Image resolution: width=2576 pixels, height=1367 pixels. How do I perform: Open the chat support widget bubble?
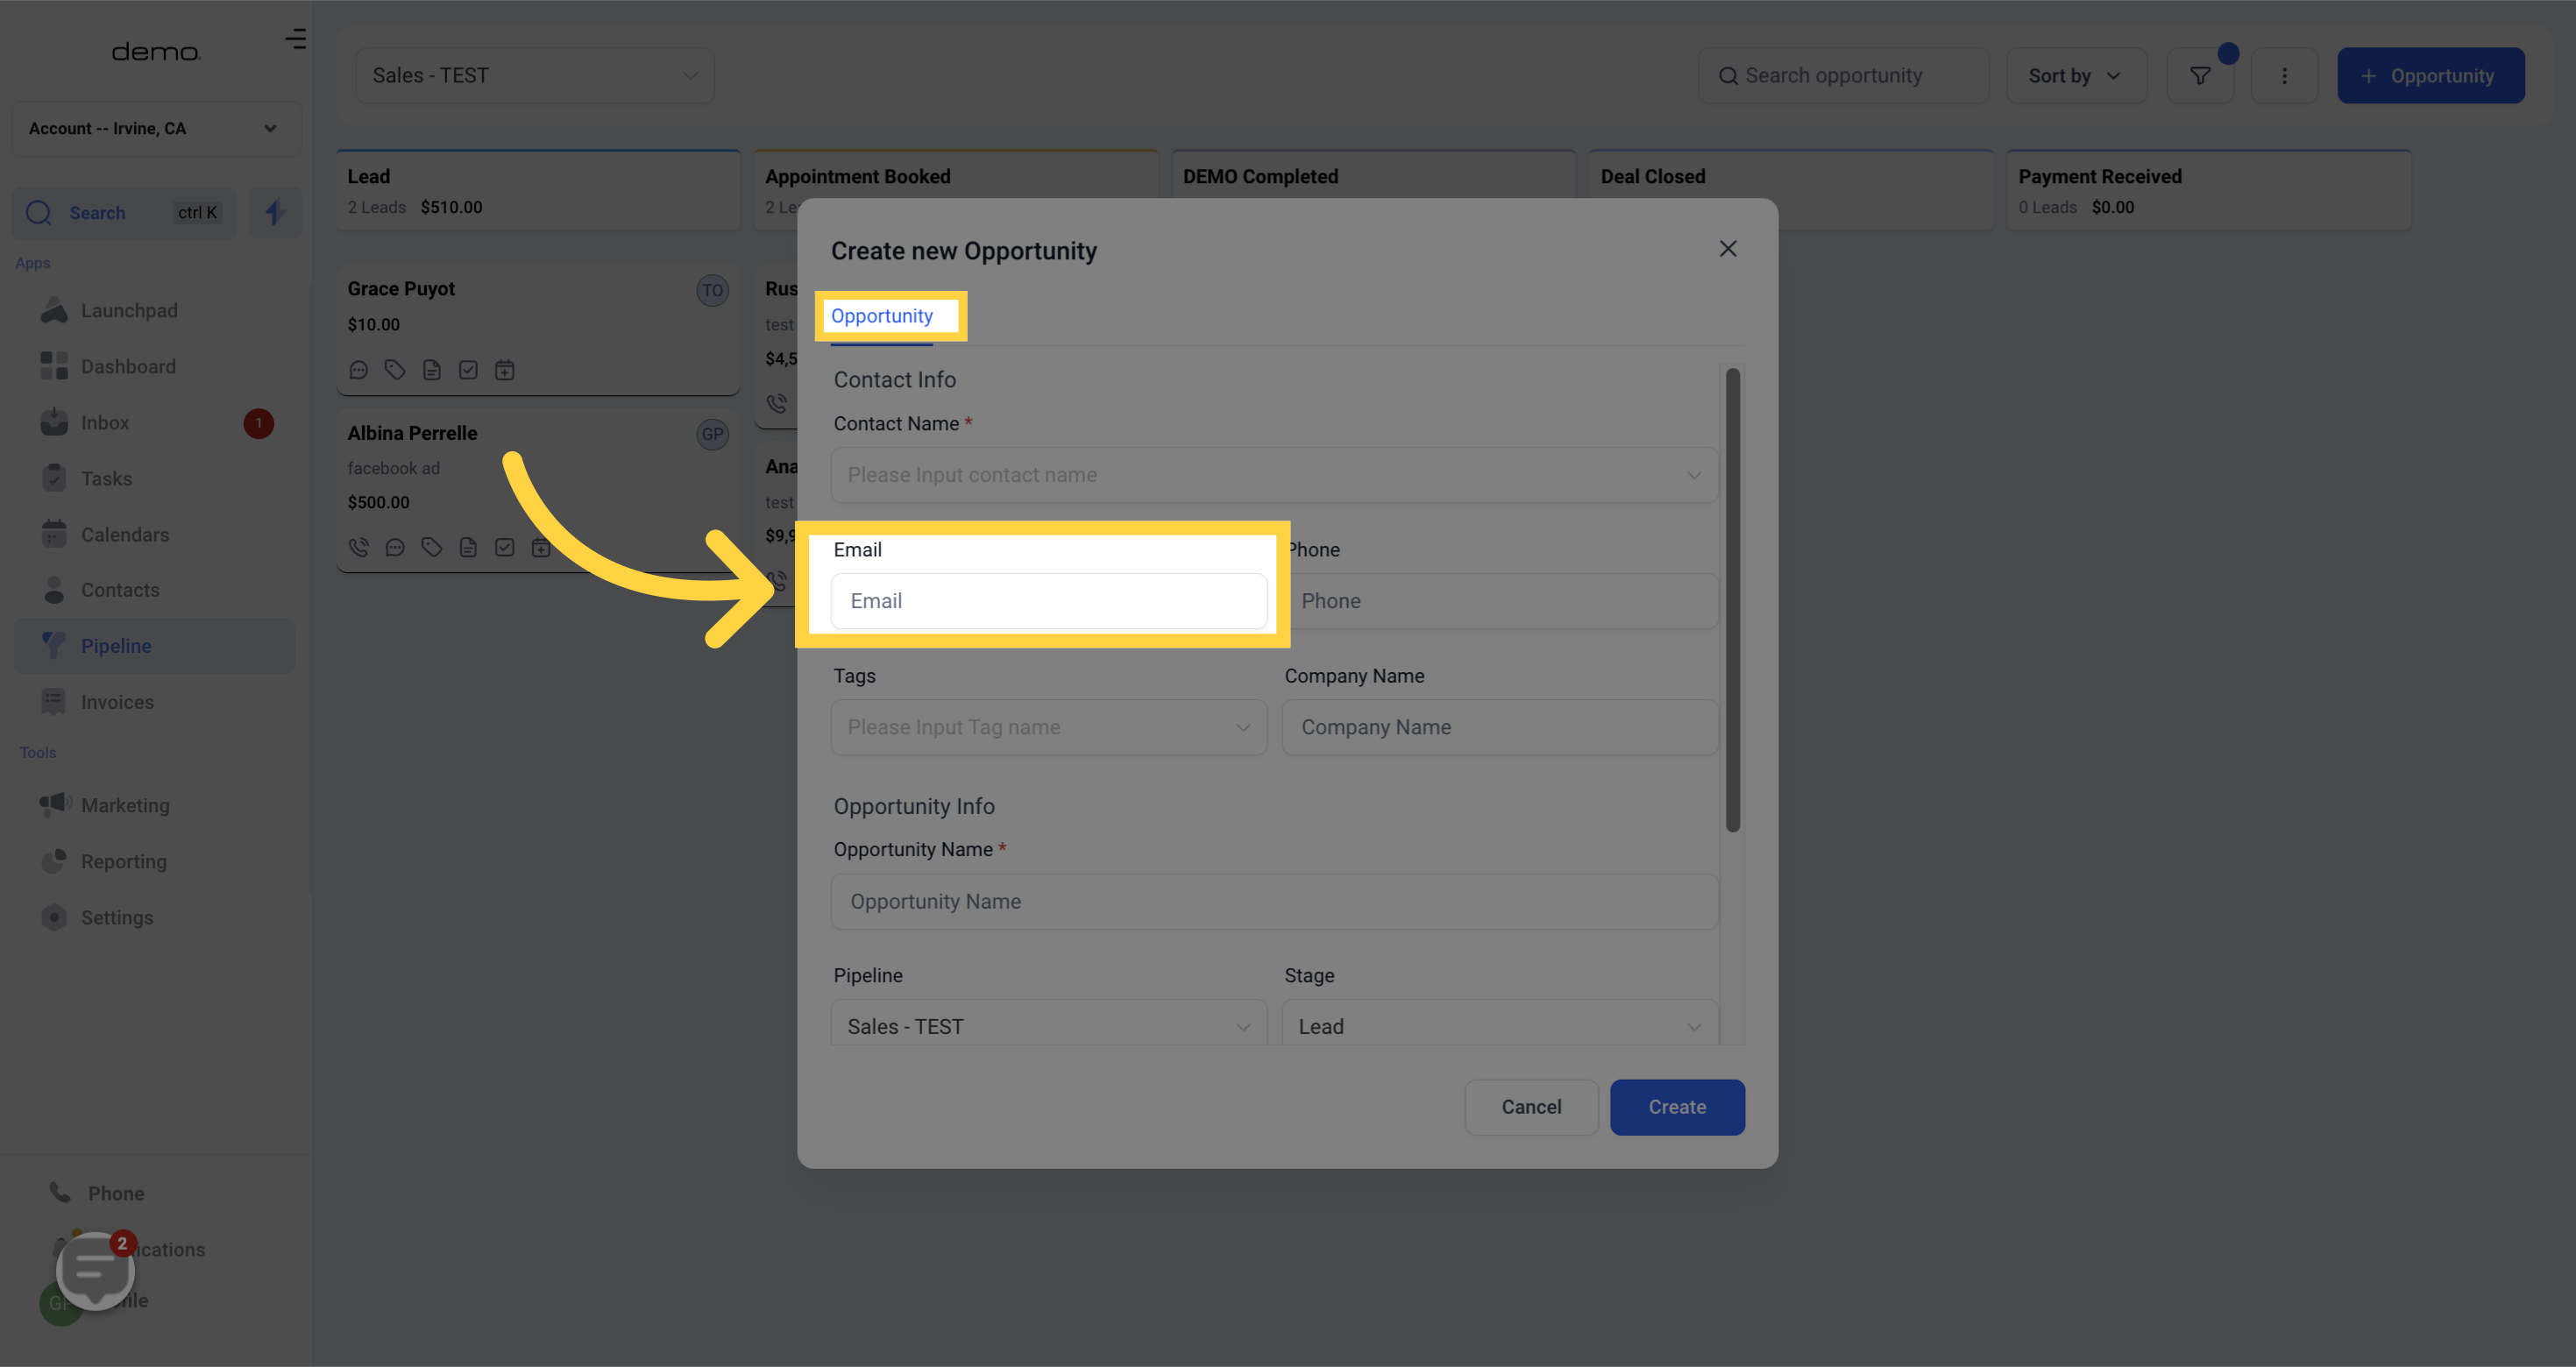coord(95,1269)
